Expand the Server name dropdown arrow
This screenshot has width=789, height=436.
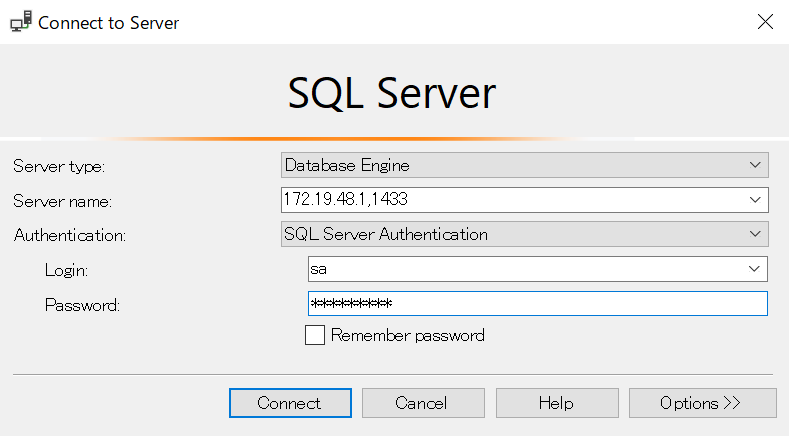point(755,200)
